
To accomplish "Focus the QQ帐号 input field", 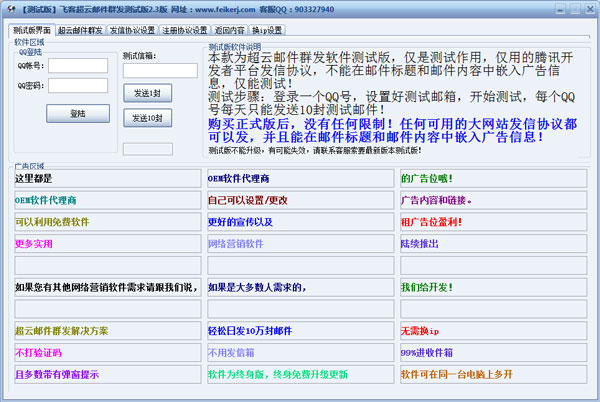I will pos(78,66).
